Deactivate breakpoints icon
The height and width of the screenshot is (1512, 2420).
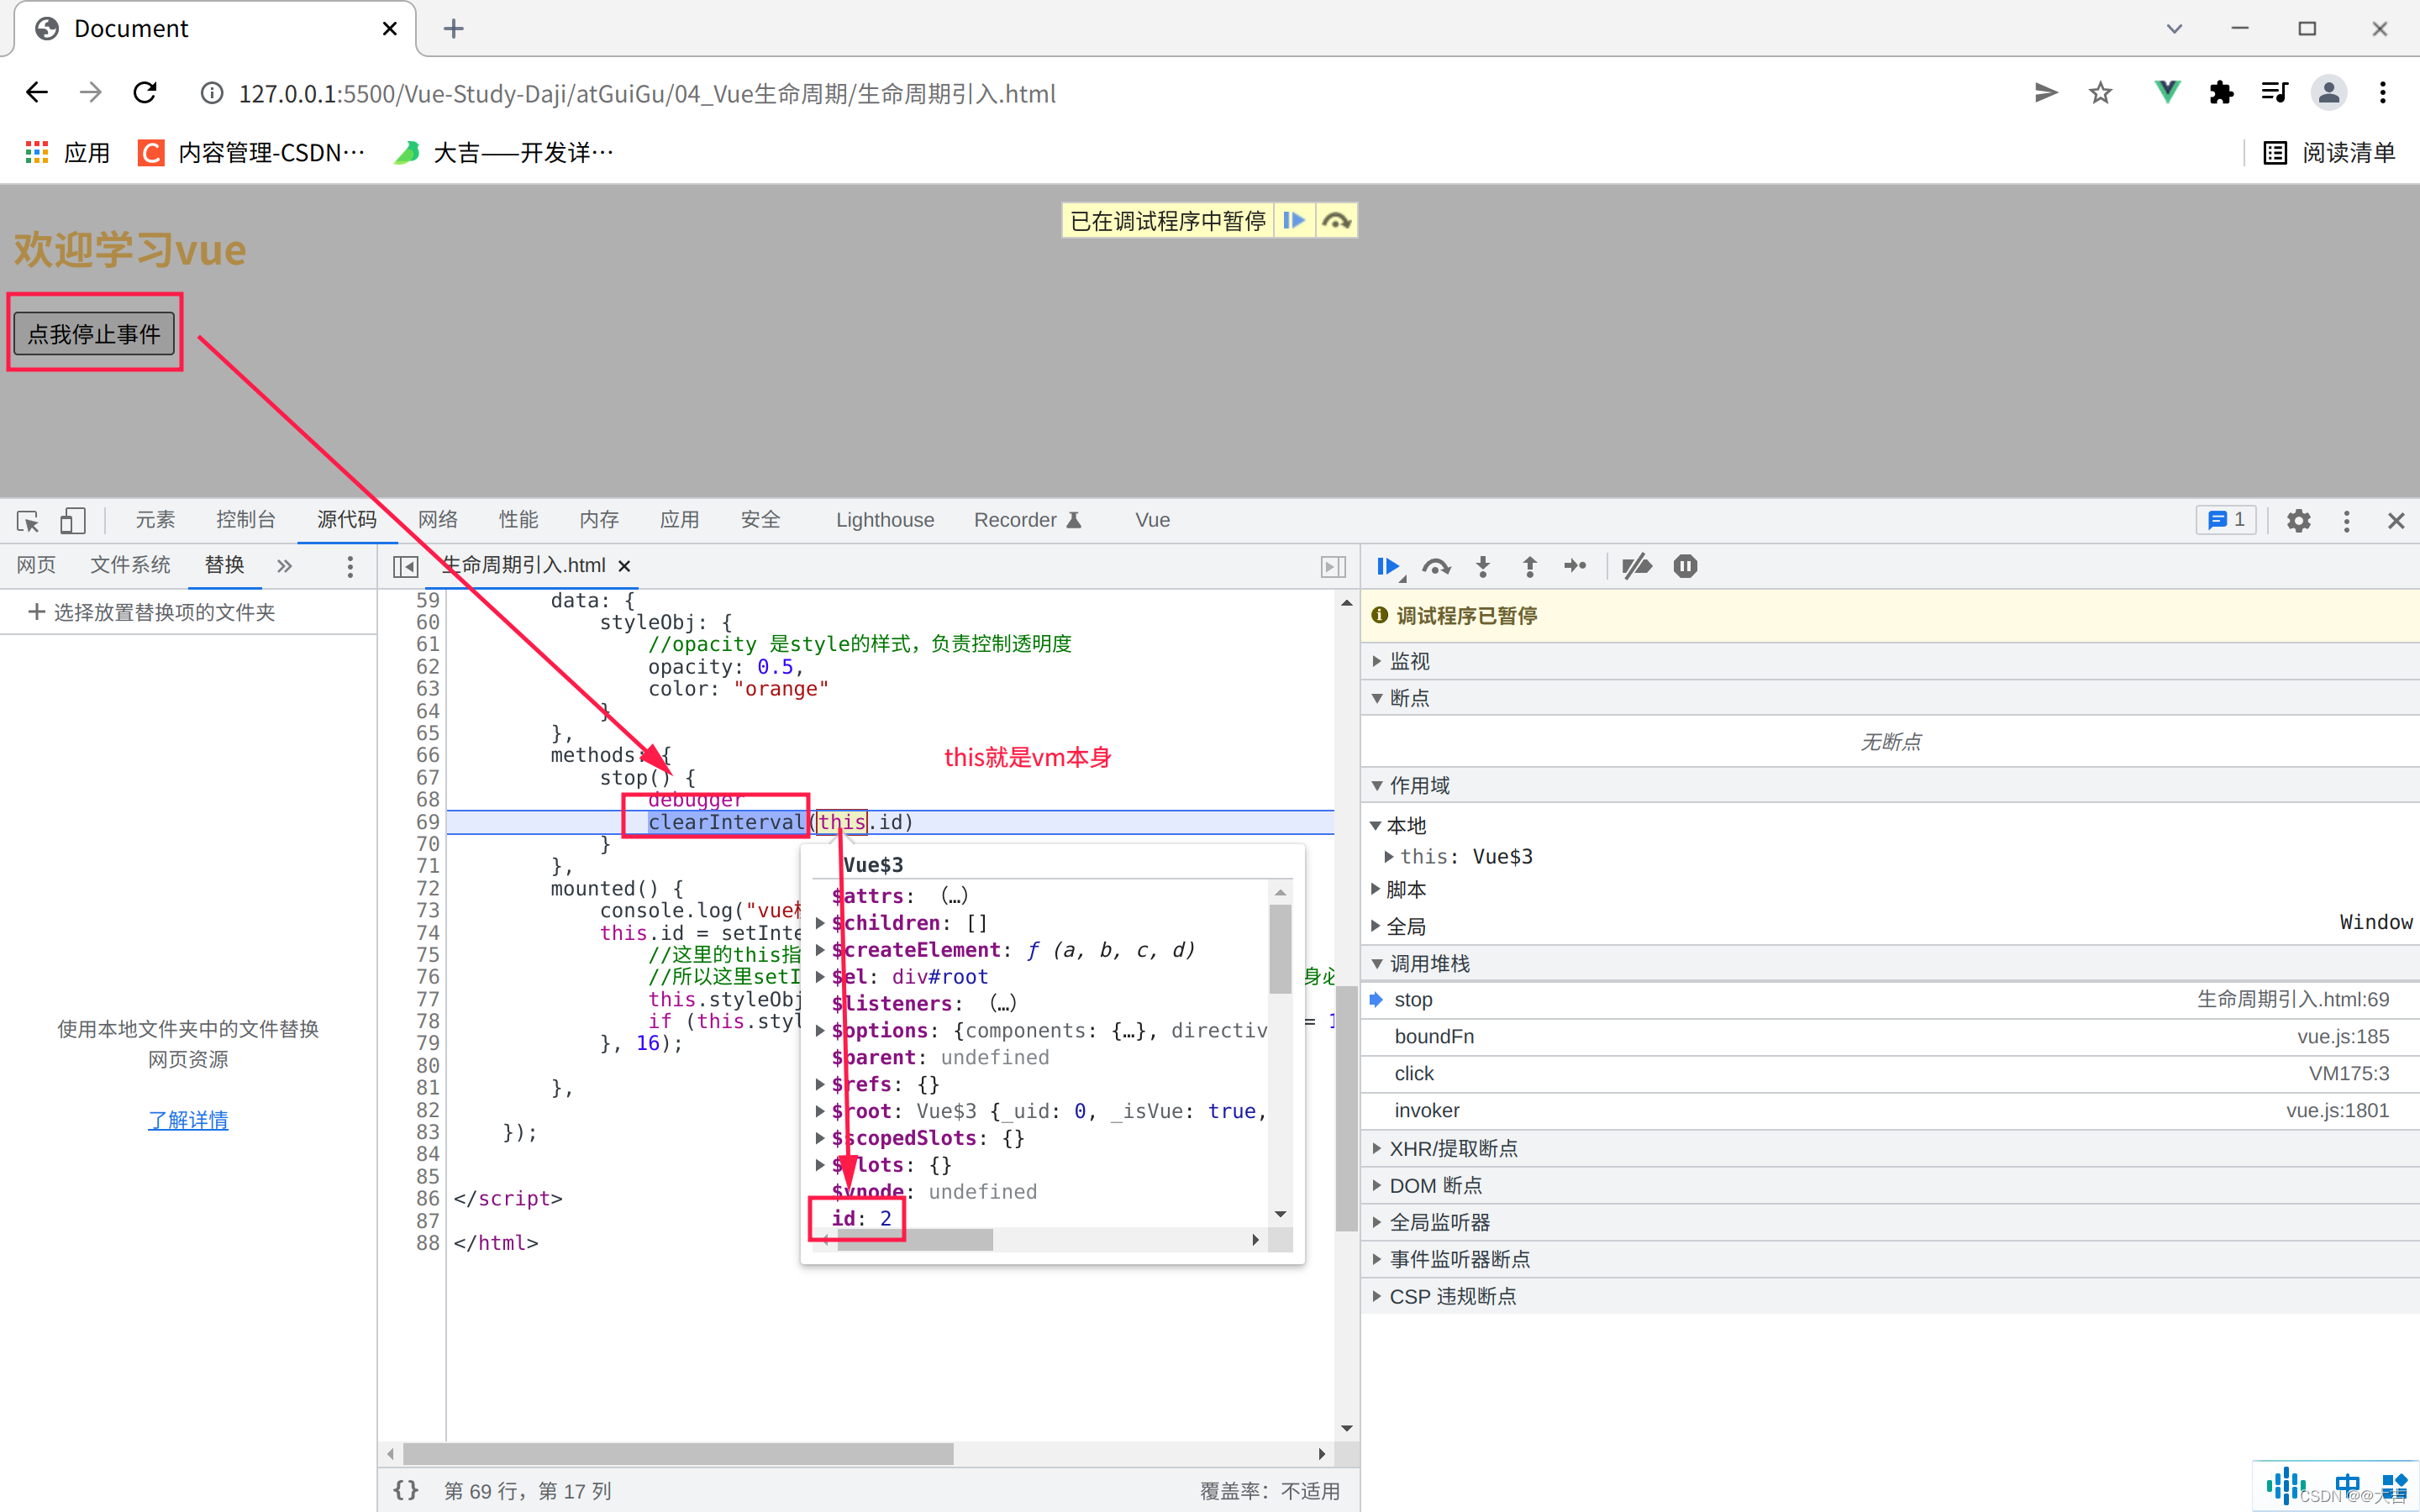tap(1636, 567)
